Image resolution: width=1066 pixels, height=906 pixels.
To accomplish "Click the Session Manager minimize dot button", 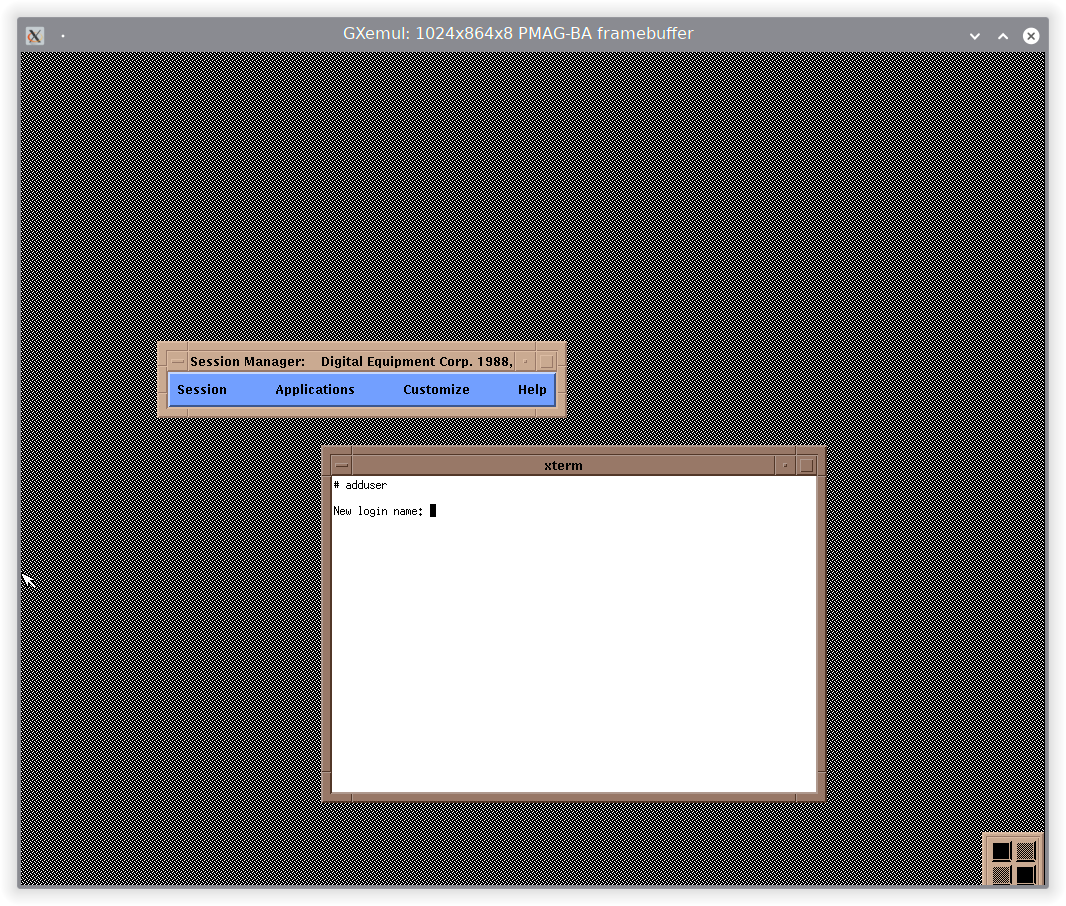I will tap(526, 362).
